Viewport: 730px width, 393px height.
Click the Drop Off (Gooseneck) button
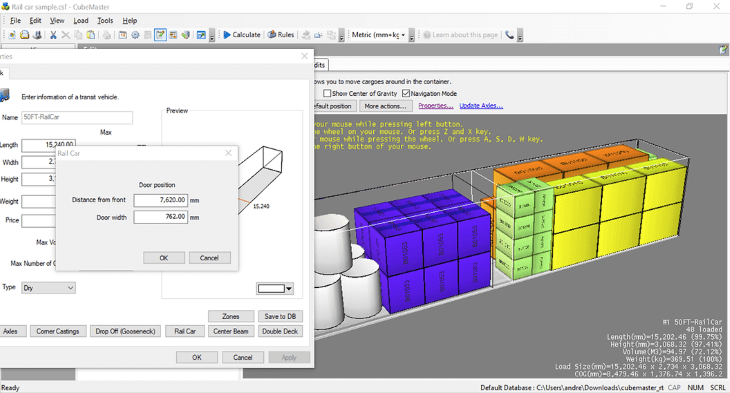(125, 331)
